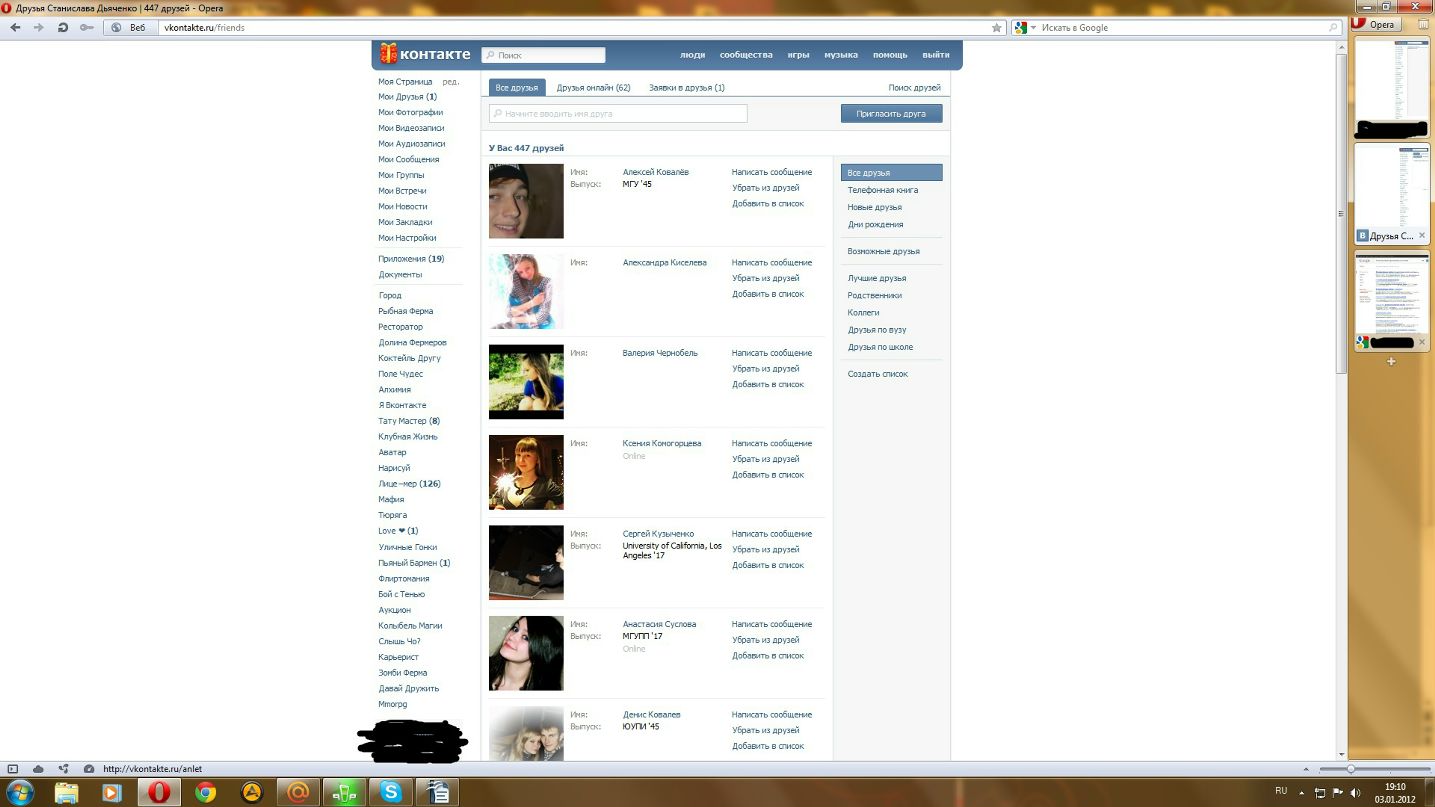Open 'Мои Сообщения' in left menu
Screen dimensions: 1435x807
tap(408, 160)
